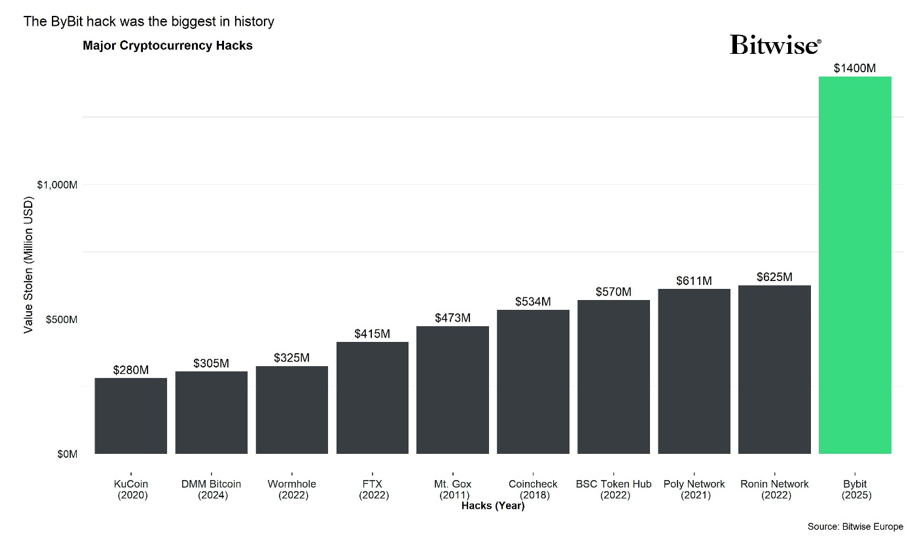Screen dimensions: 906x549
Task: Click the $1,000M y-axis tick label
Action: pos(57,185)
